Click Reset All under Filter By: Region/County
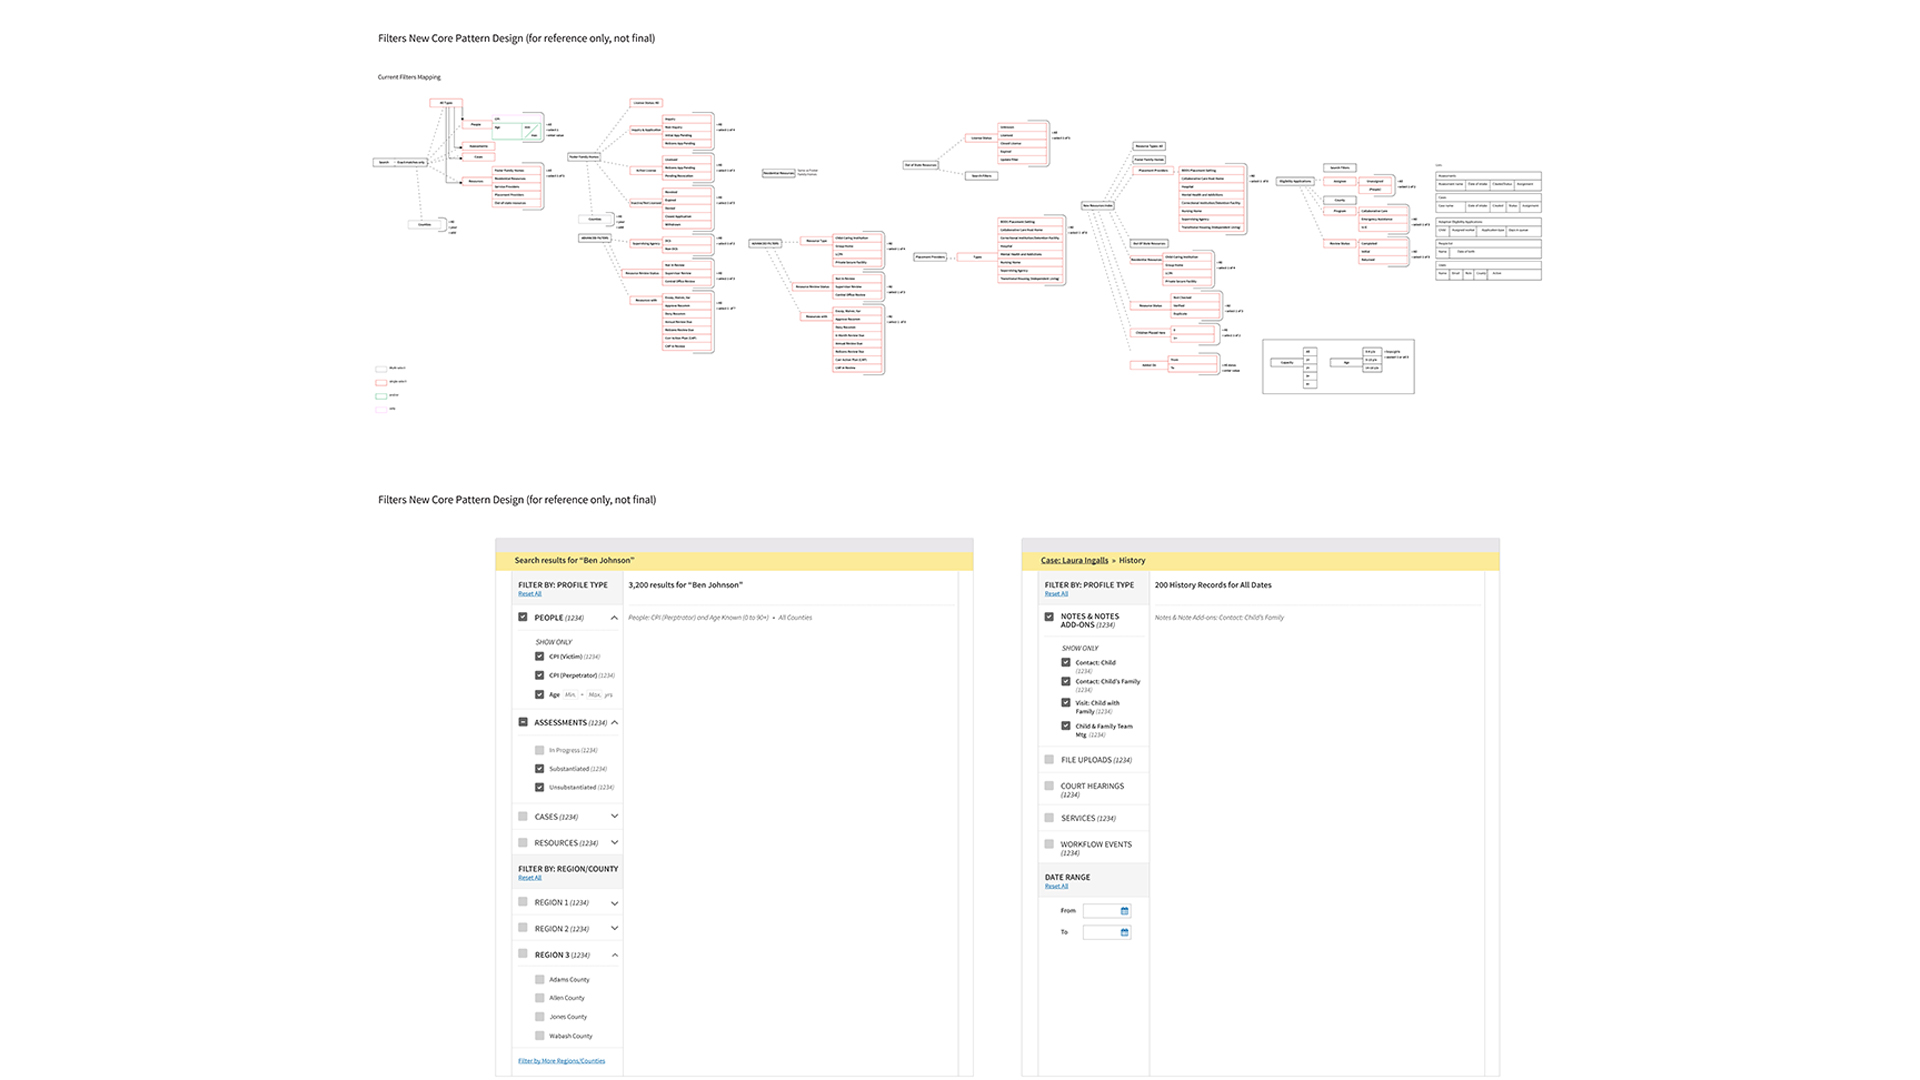The image size is (1920, 1080). pyautogui.click(x=530, y=878)
